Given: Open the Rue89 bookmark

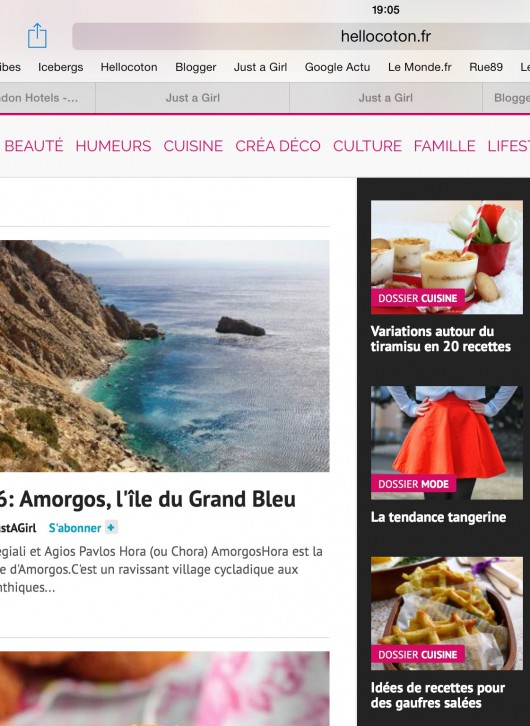Looking at the screenshot, I should 486,67.
